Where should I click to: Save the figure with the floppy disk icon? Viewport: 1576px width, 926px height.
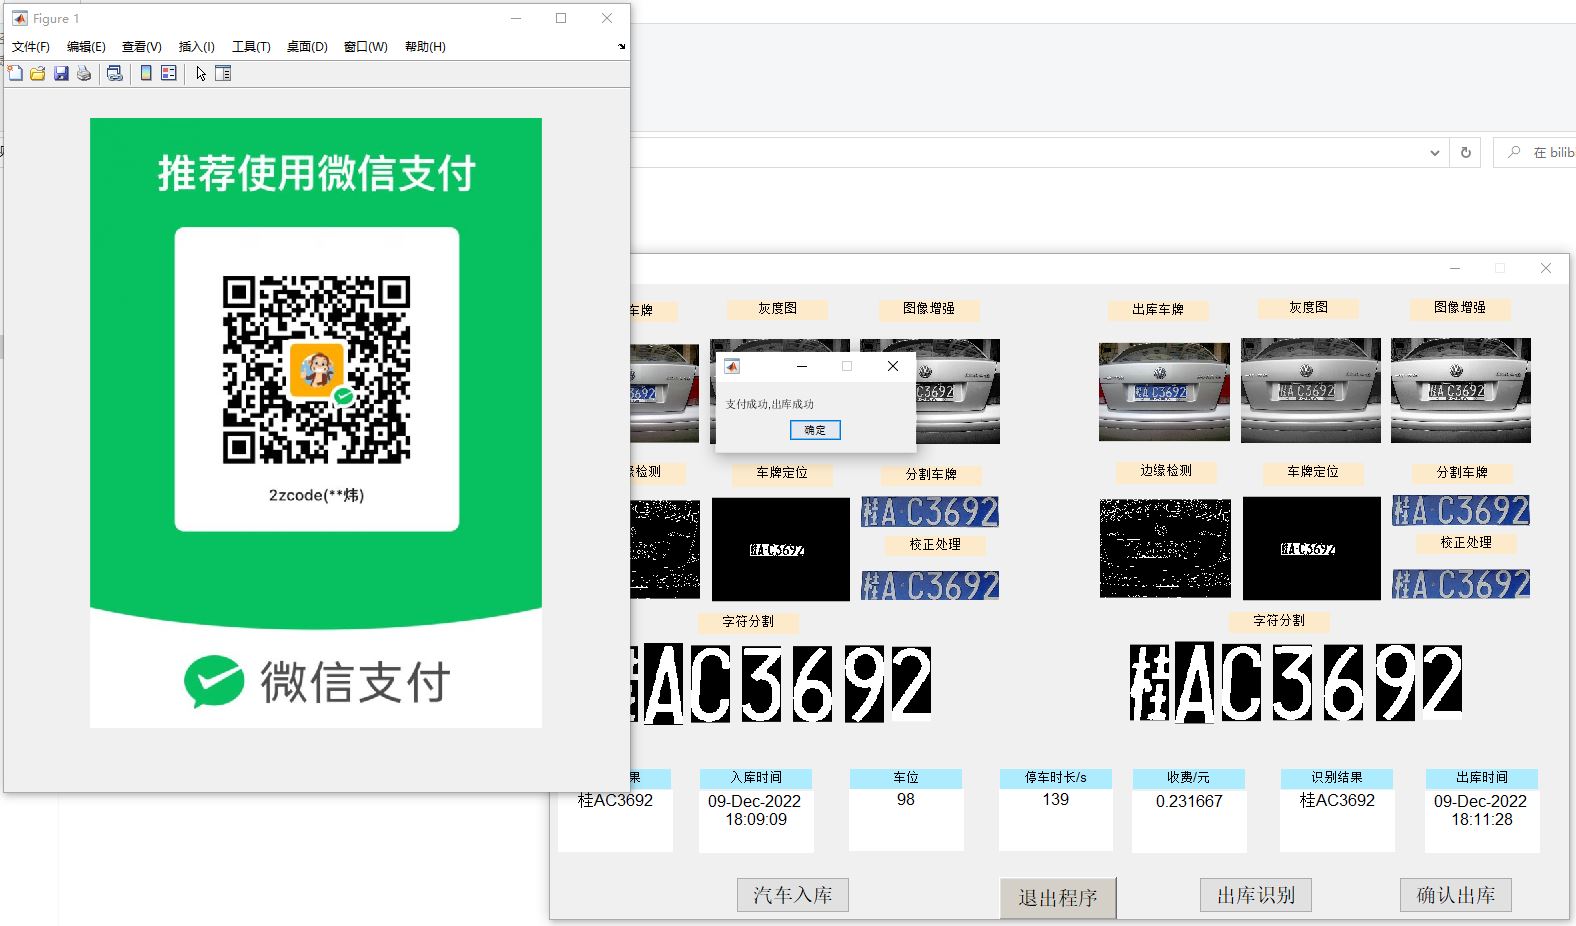point(61,73)
